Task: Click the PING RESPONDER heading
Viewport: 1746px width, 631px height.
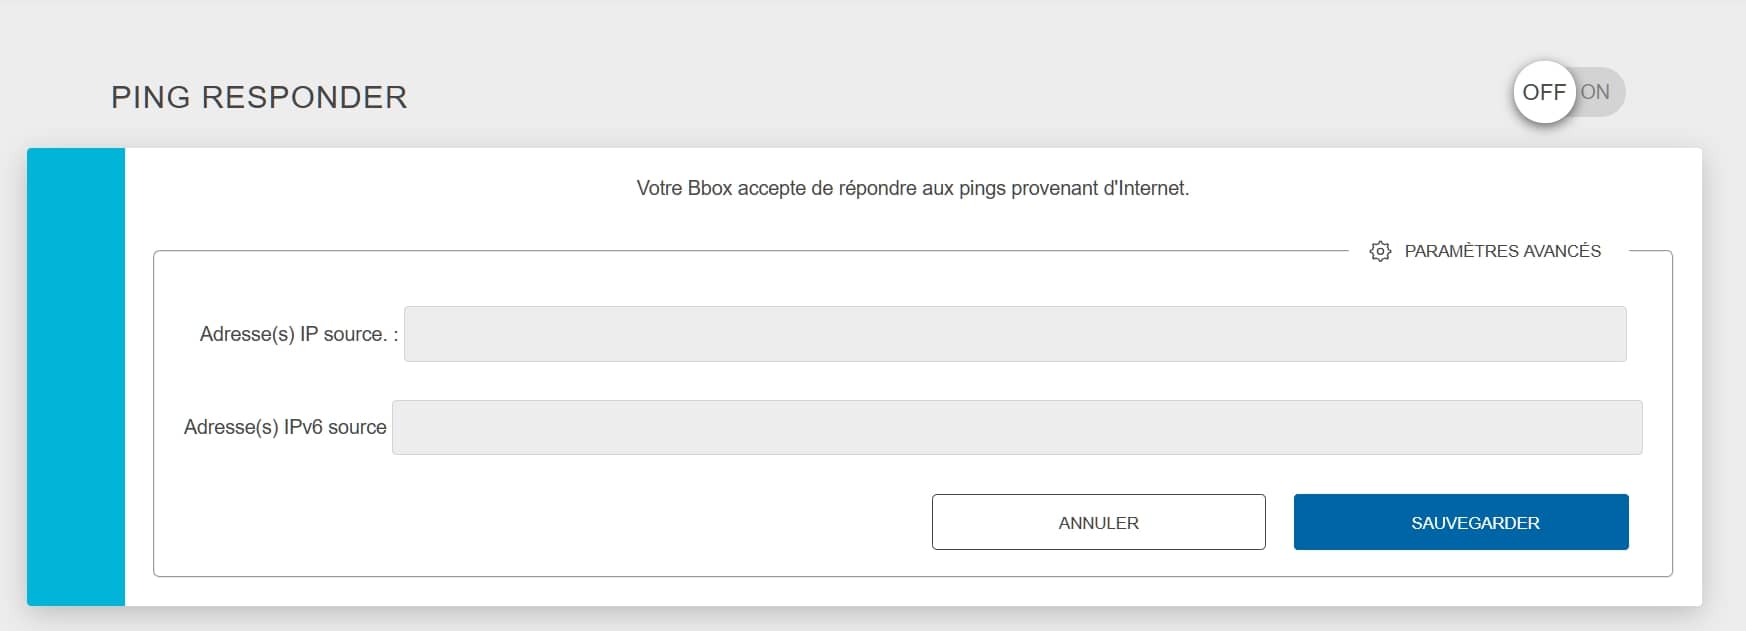Action: pyautogui.click(x=259, y=97)
